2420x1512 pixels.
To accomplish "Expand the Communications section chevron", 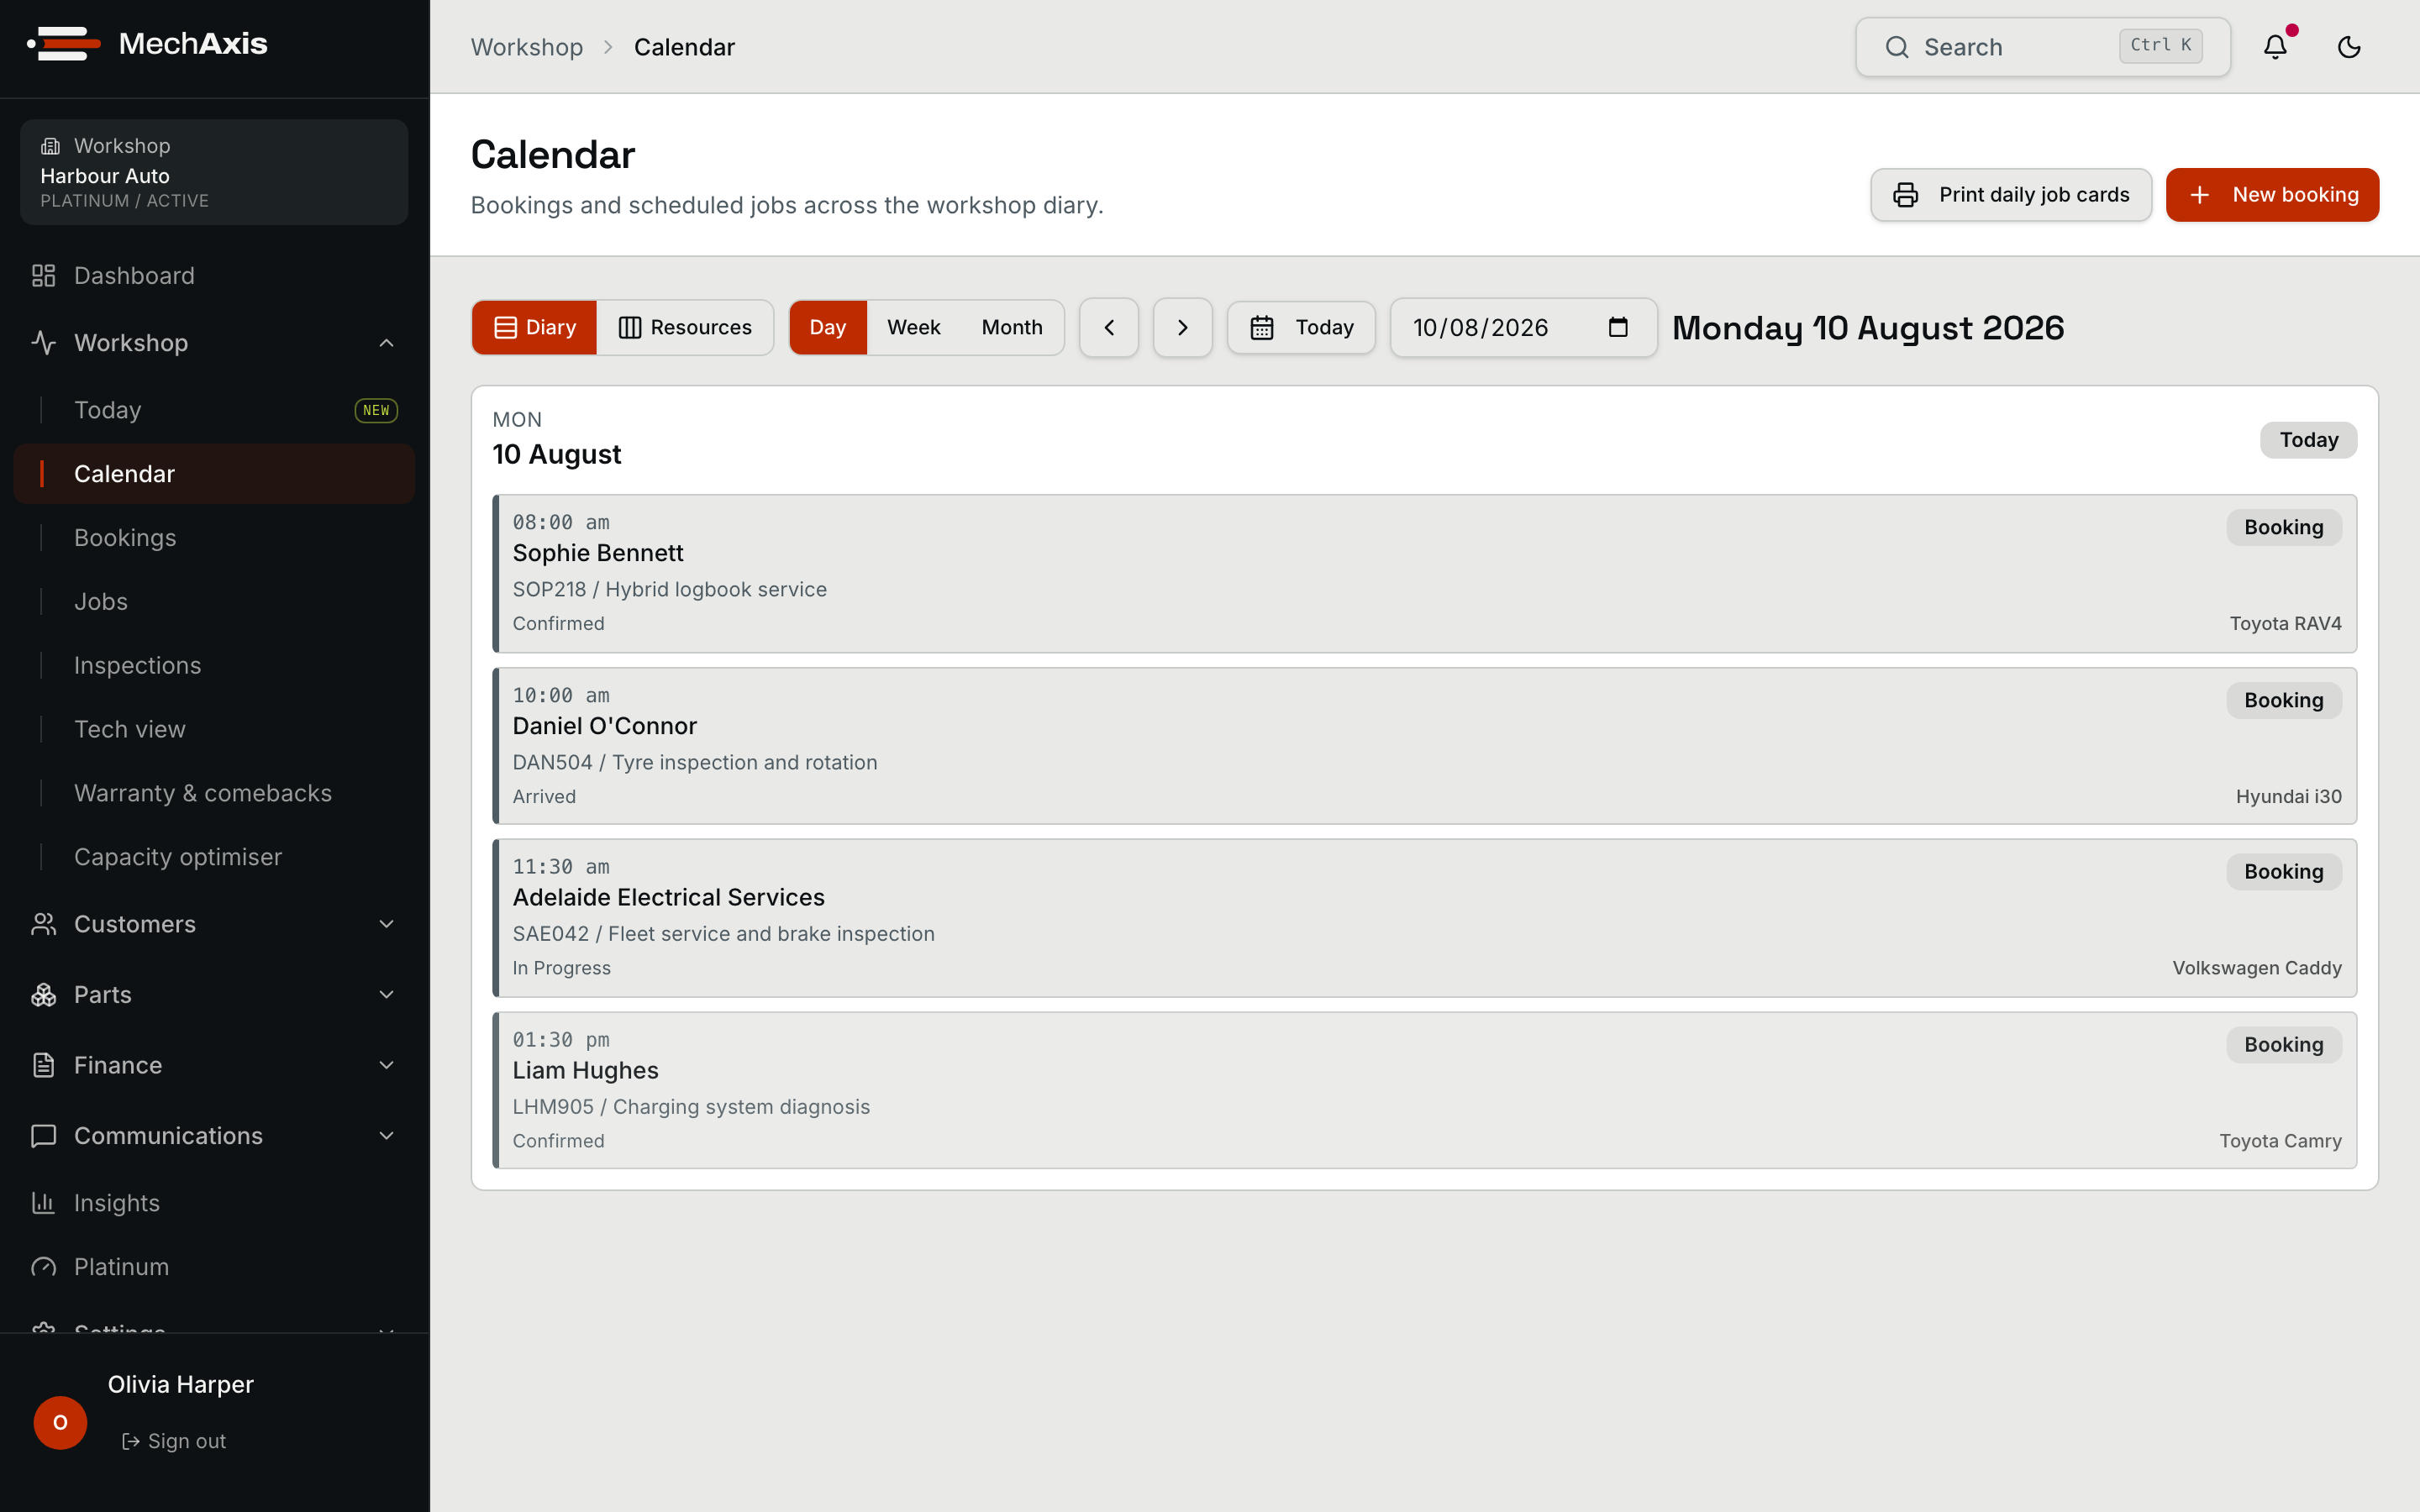I will [386, 1136].
